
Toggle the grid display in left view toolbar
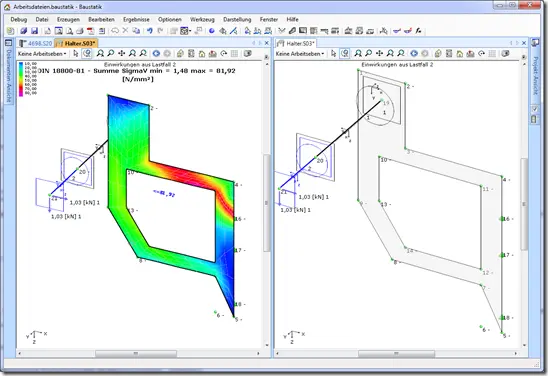tap(235, 53)
